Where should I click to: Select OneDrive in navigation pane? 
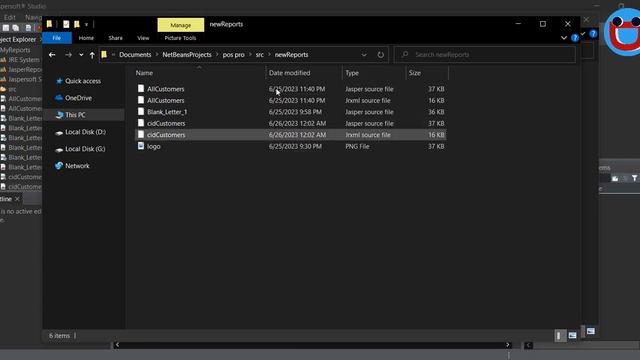point(78,98)
